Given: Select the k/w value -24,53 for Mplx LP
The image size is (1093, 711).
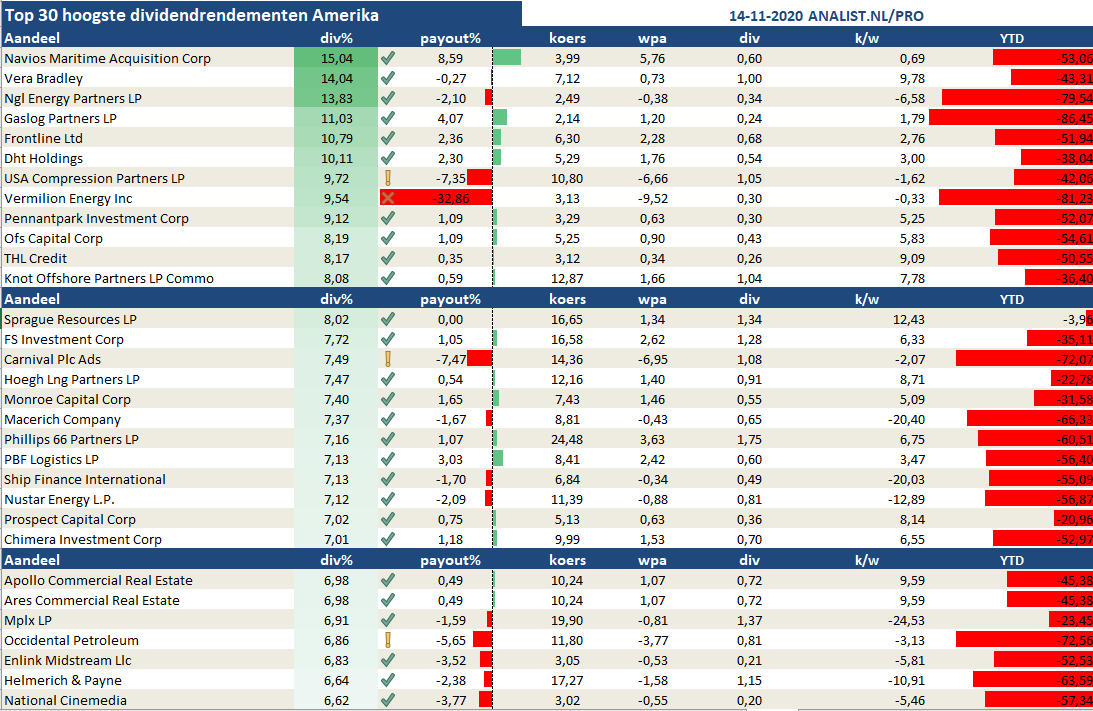Looking at the screenshot, I should [906, 620].
